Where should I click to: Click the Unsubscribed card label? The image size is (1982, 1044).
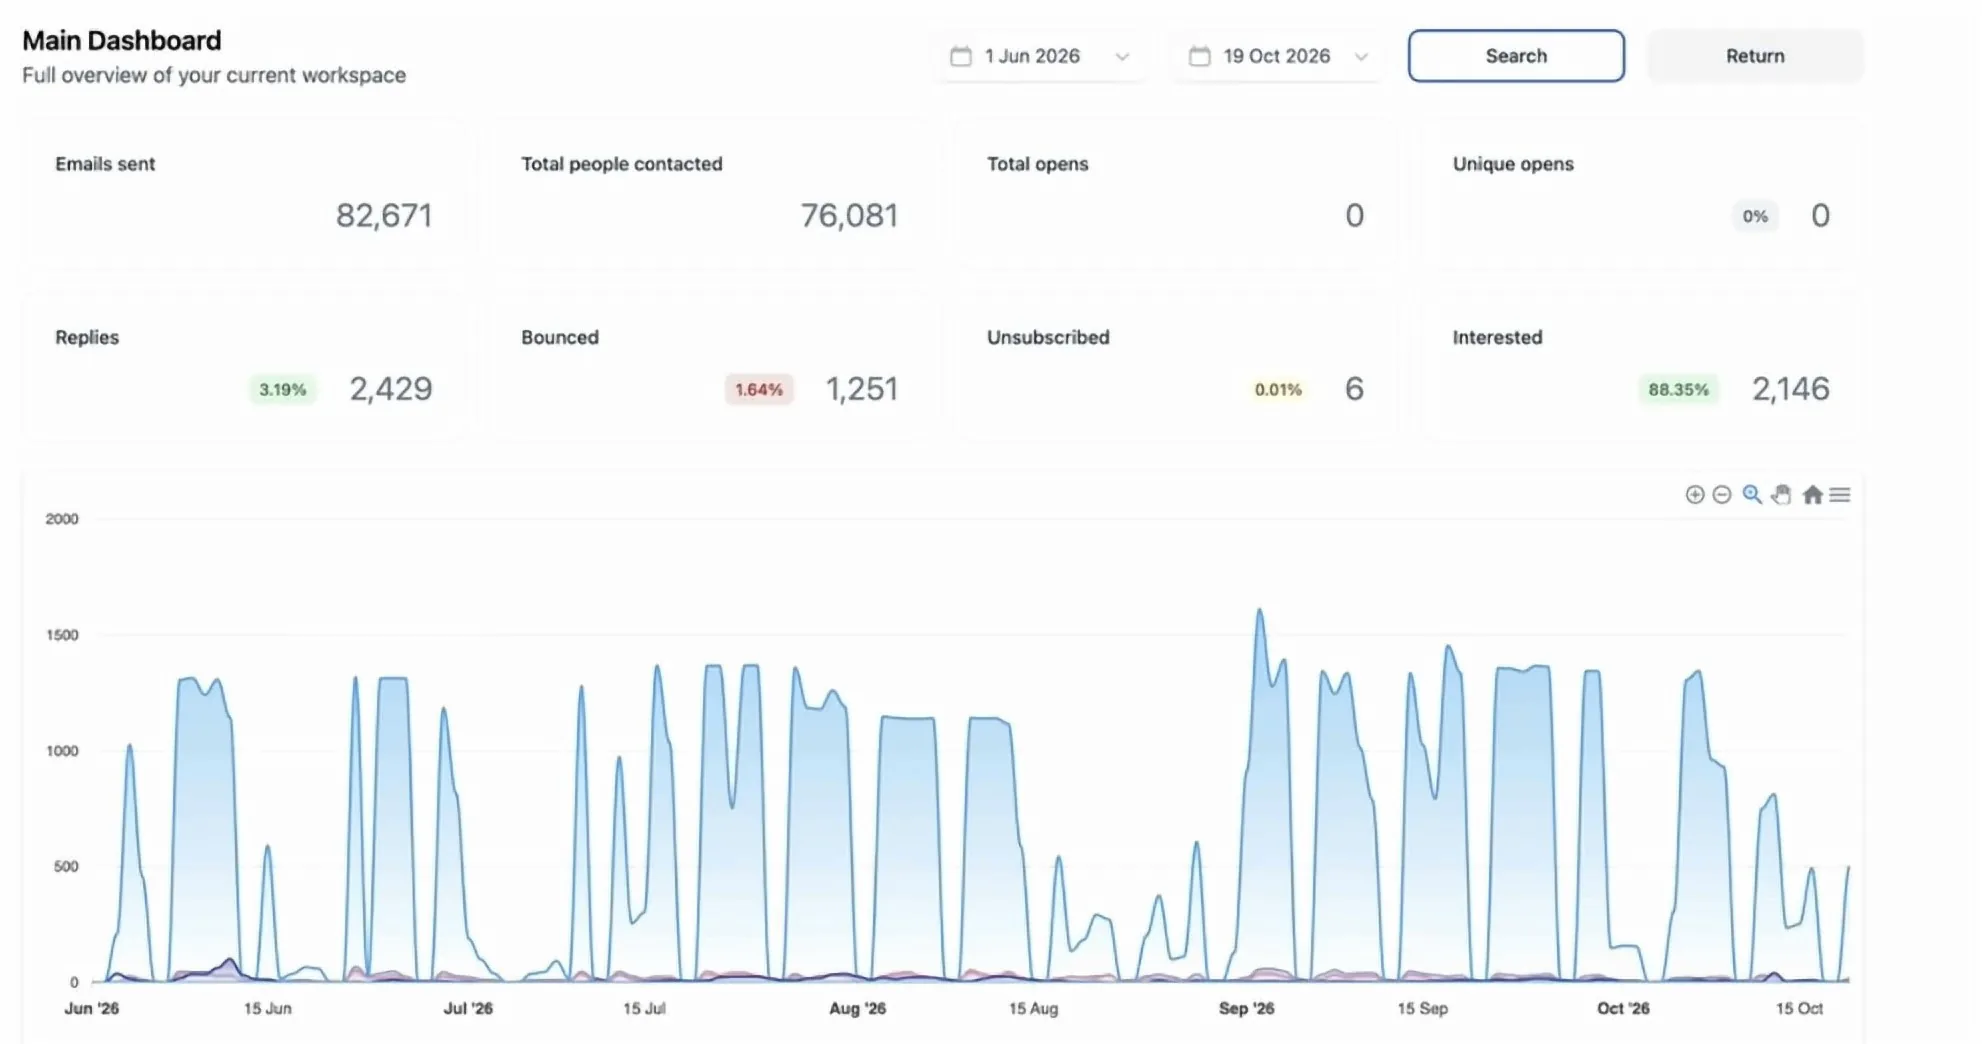click(1048, 338)
